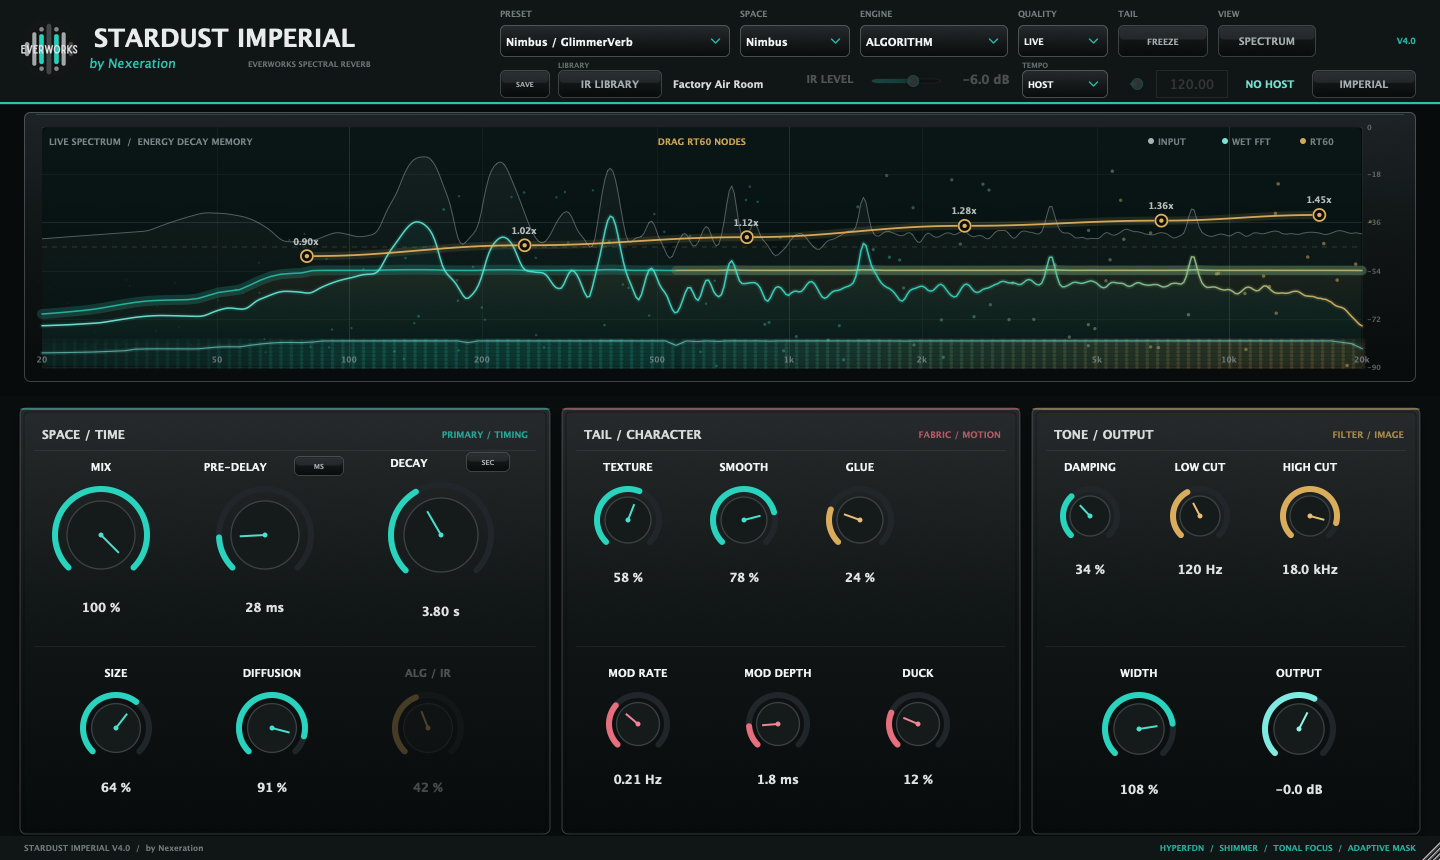Select ADAPTIVE MASK in the footer
Image resolution: width=1440 pixels, height=860 pixels.
[x=1382, y=848]
